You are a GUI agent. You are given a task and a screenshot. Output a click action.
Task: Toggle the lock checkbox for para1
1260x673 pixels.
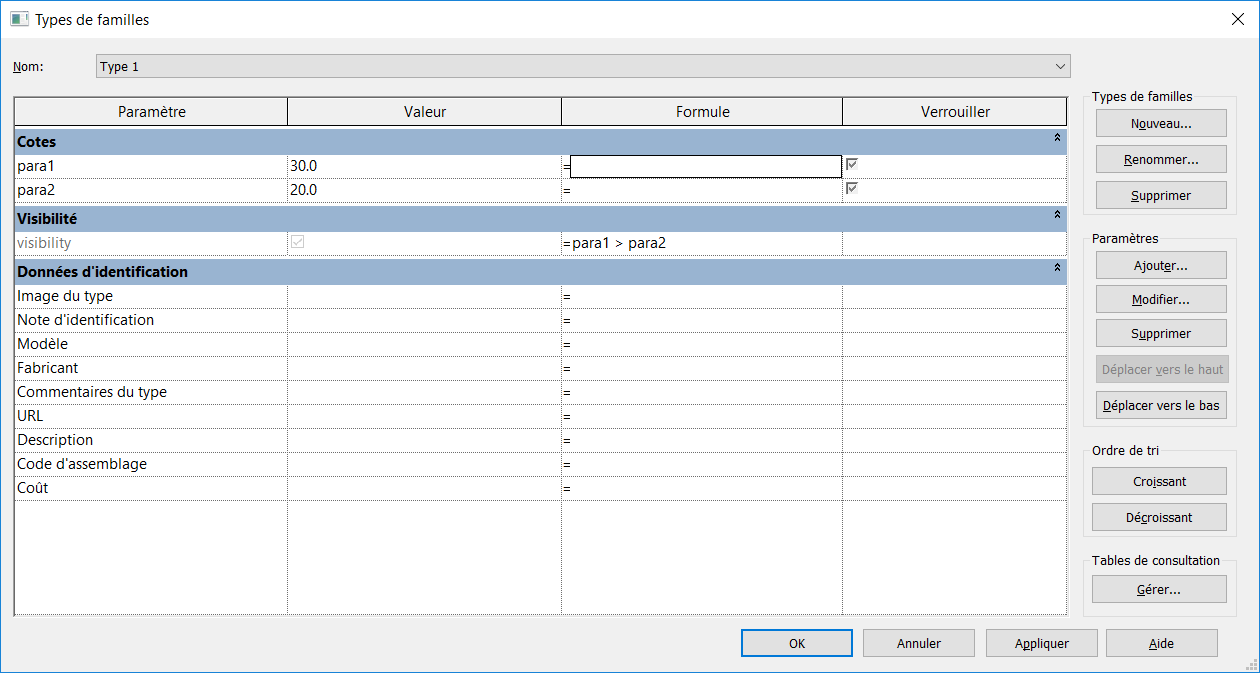tap(852, 164)
